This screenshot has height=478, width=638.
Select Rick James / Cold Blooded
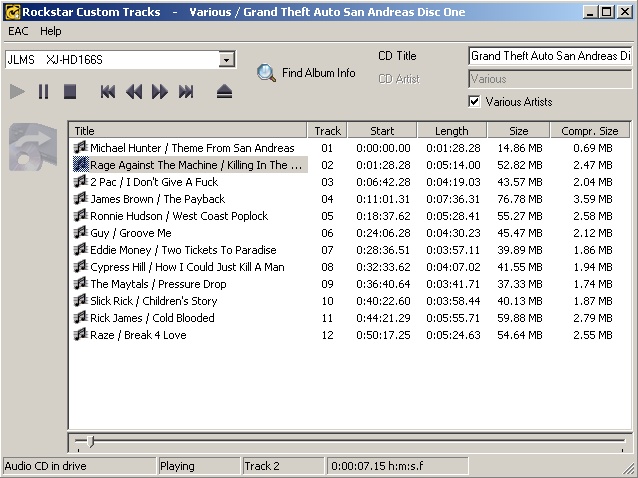pos(152,318)
